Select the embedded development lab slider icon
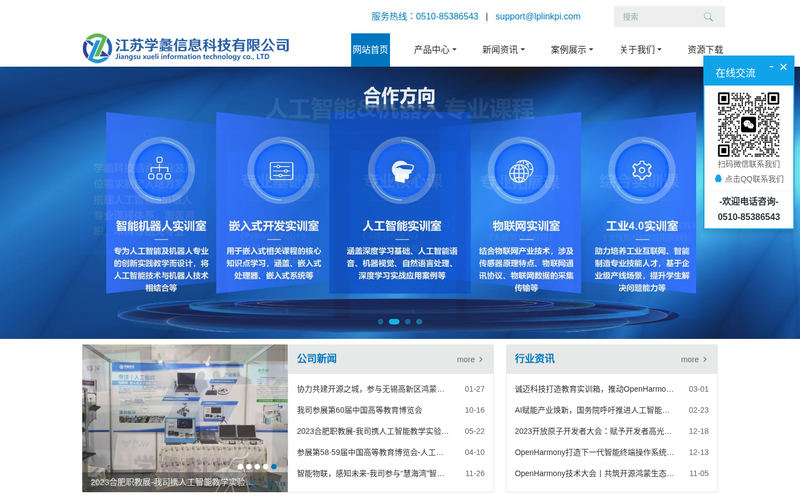The image size is (800, 500). coord(281,170)
